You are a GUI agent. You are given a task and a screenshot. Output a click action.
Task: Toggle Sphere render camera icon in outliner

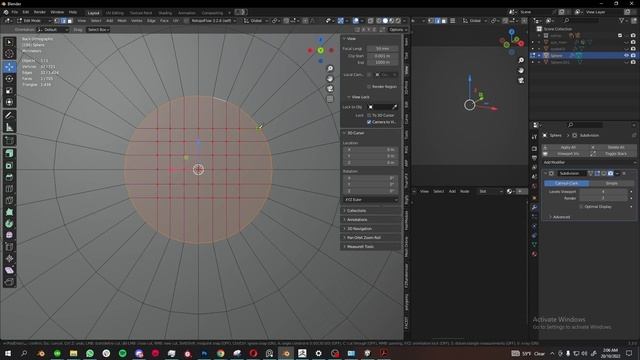(x=633, y=56)
